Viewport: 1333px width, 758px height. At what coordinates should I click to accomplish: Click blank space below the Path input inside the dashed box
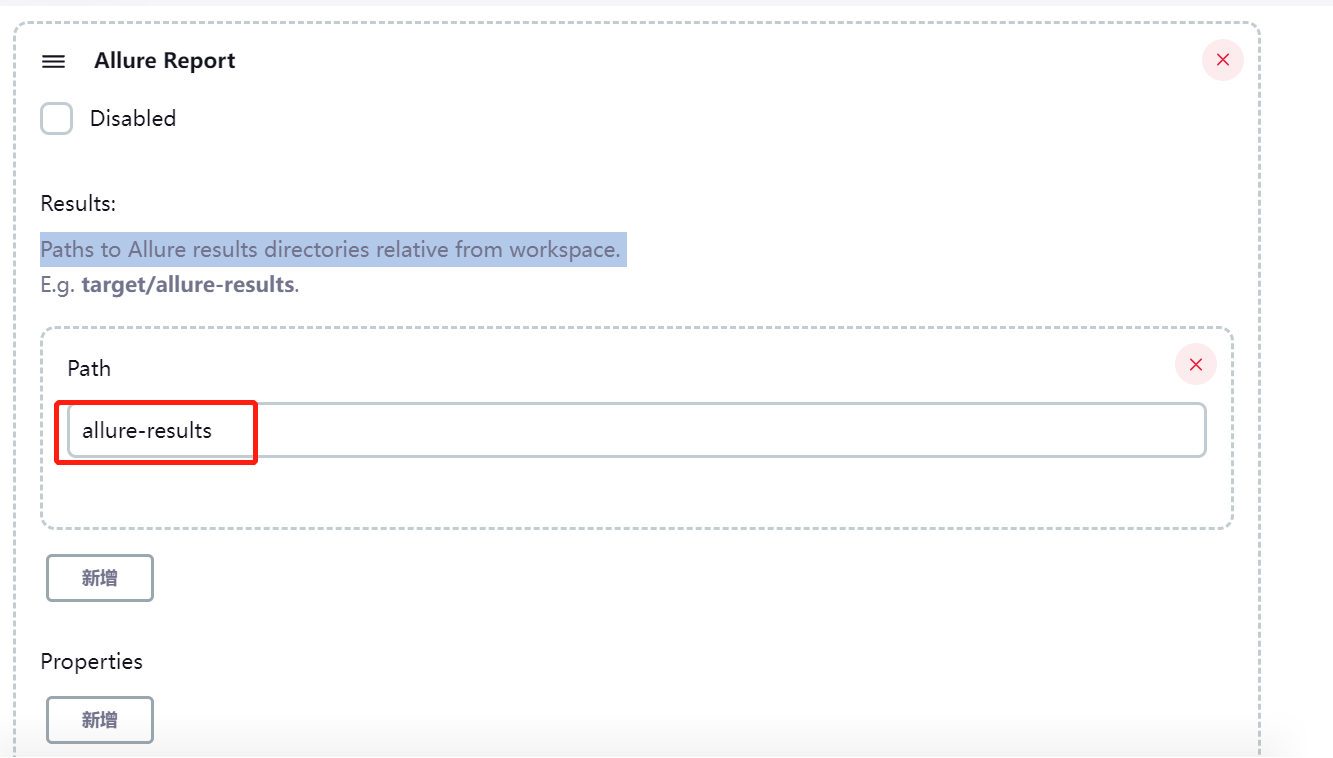(636, 492)
